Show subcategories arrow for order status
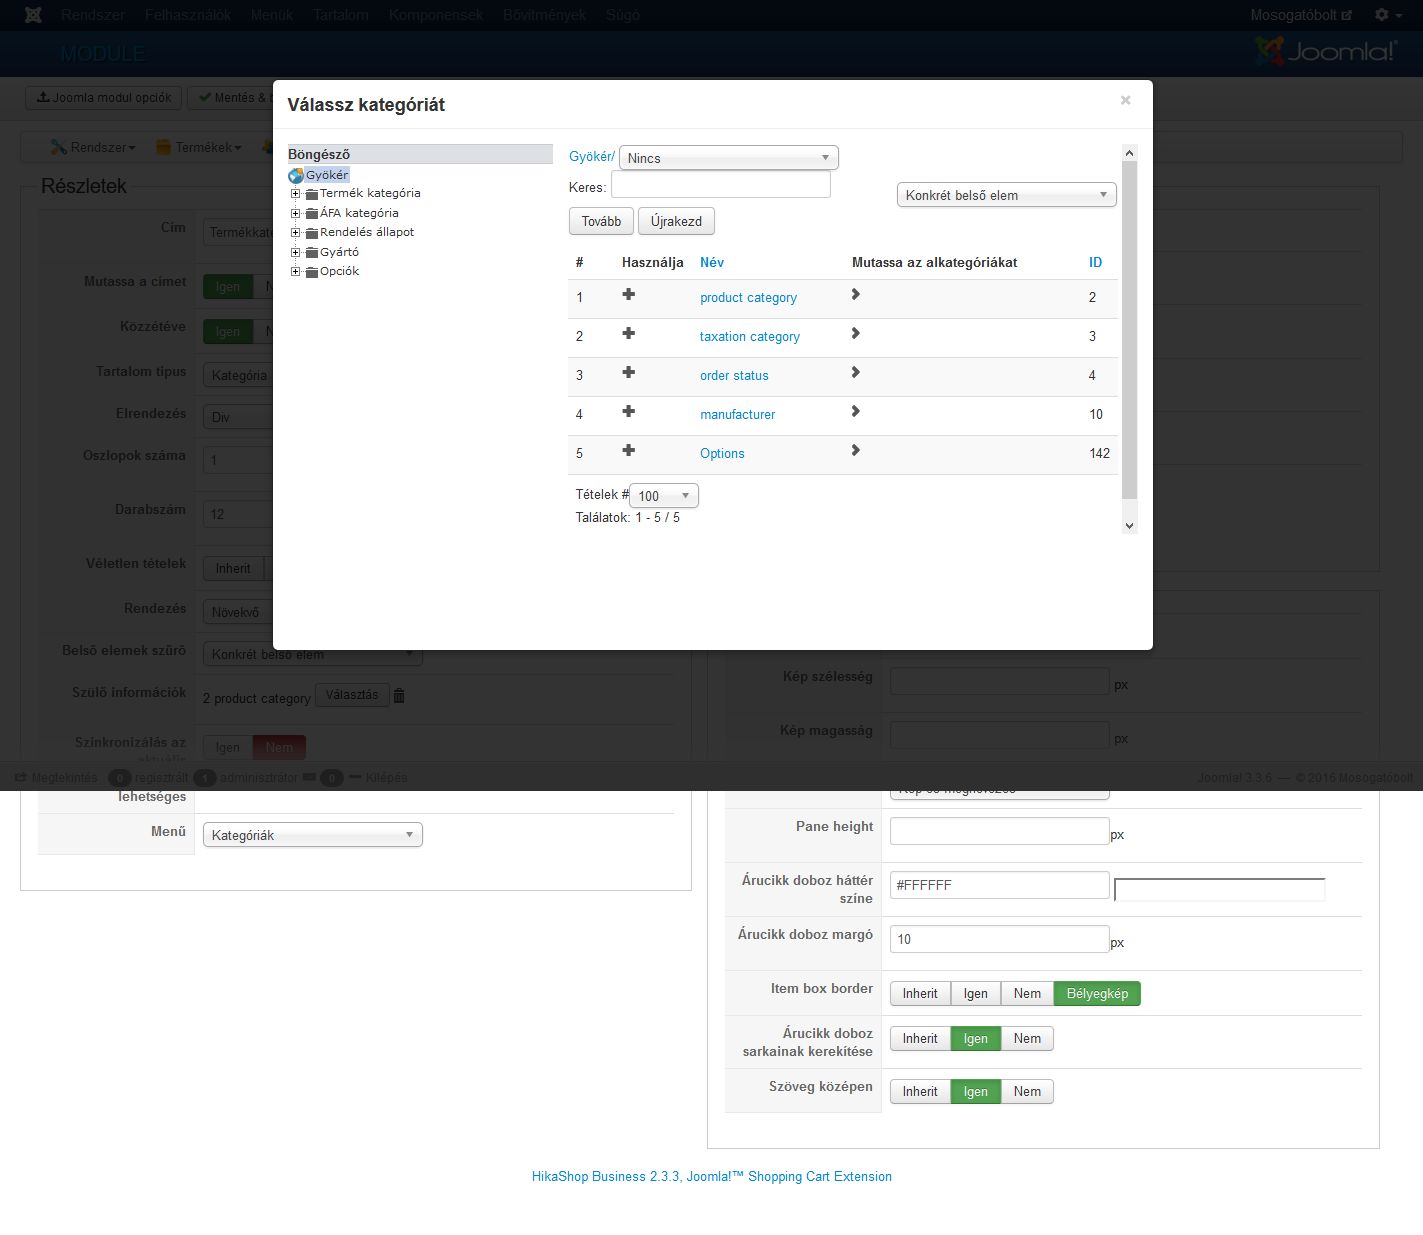 click(855, 373)
